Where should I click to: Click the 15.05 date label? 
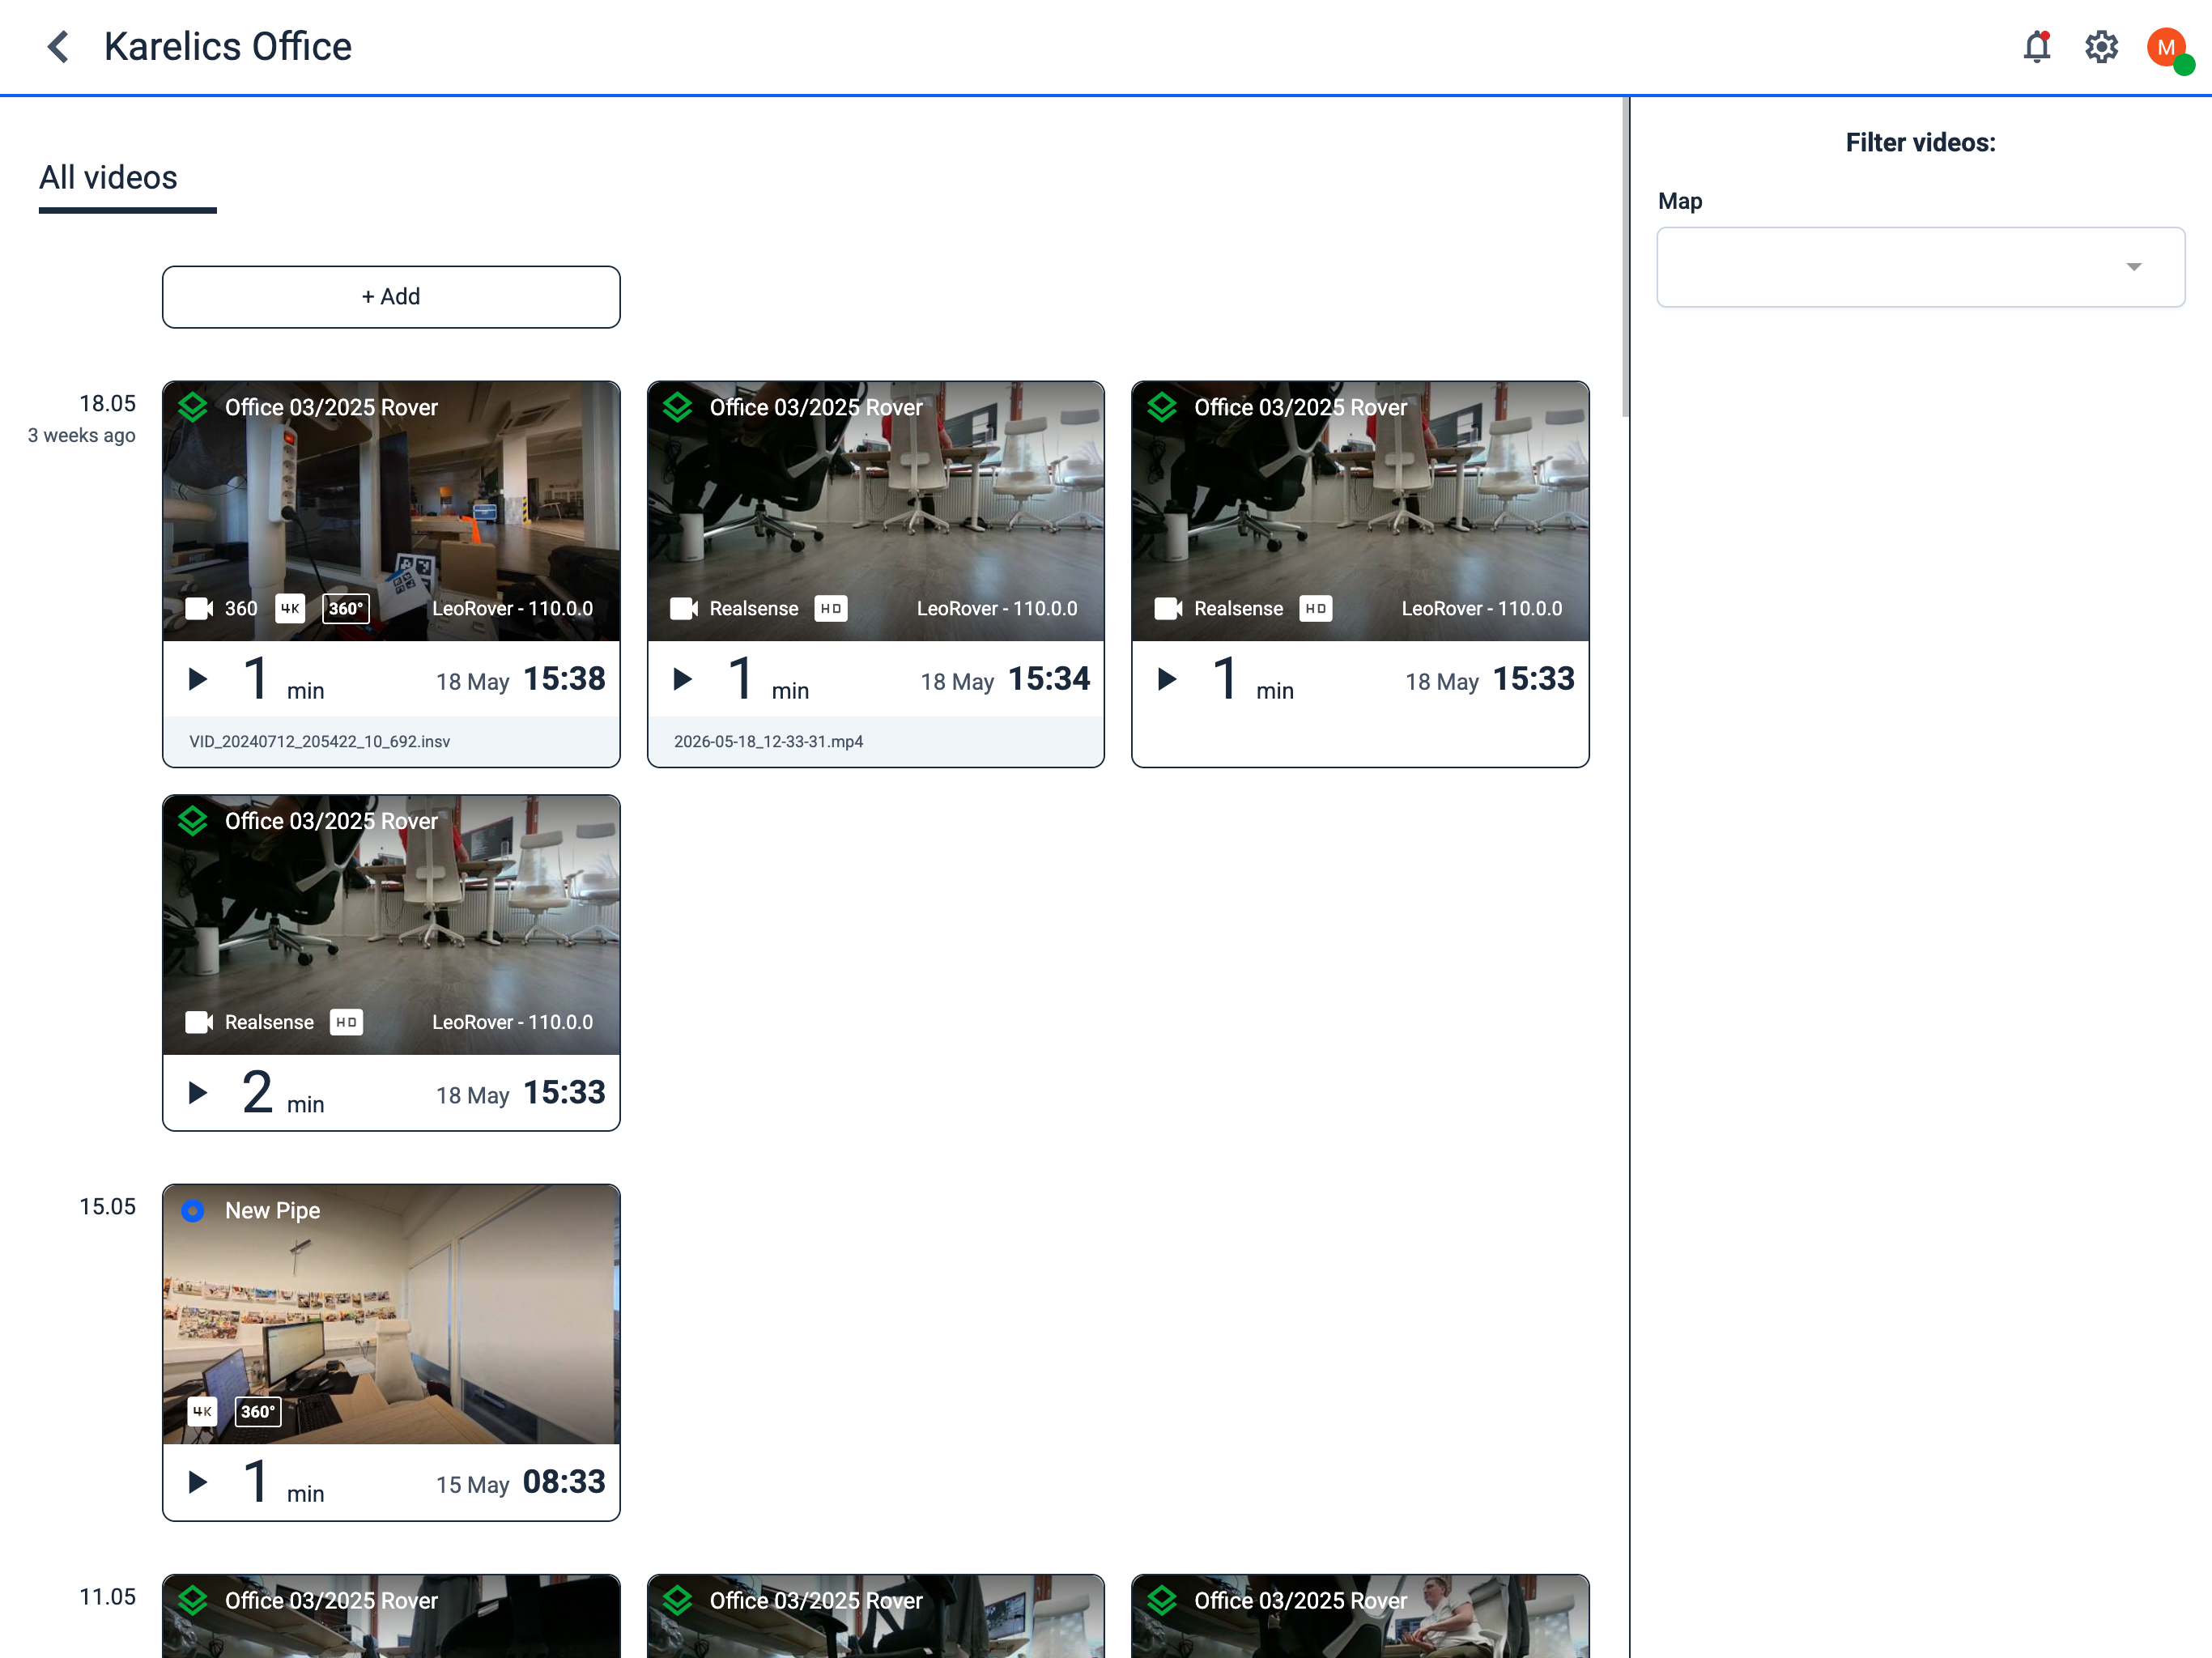point(107,1207)
